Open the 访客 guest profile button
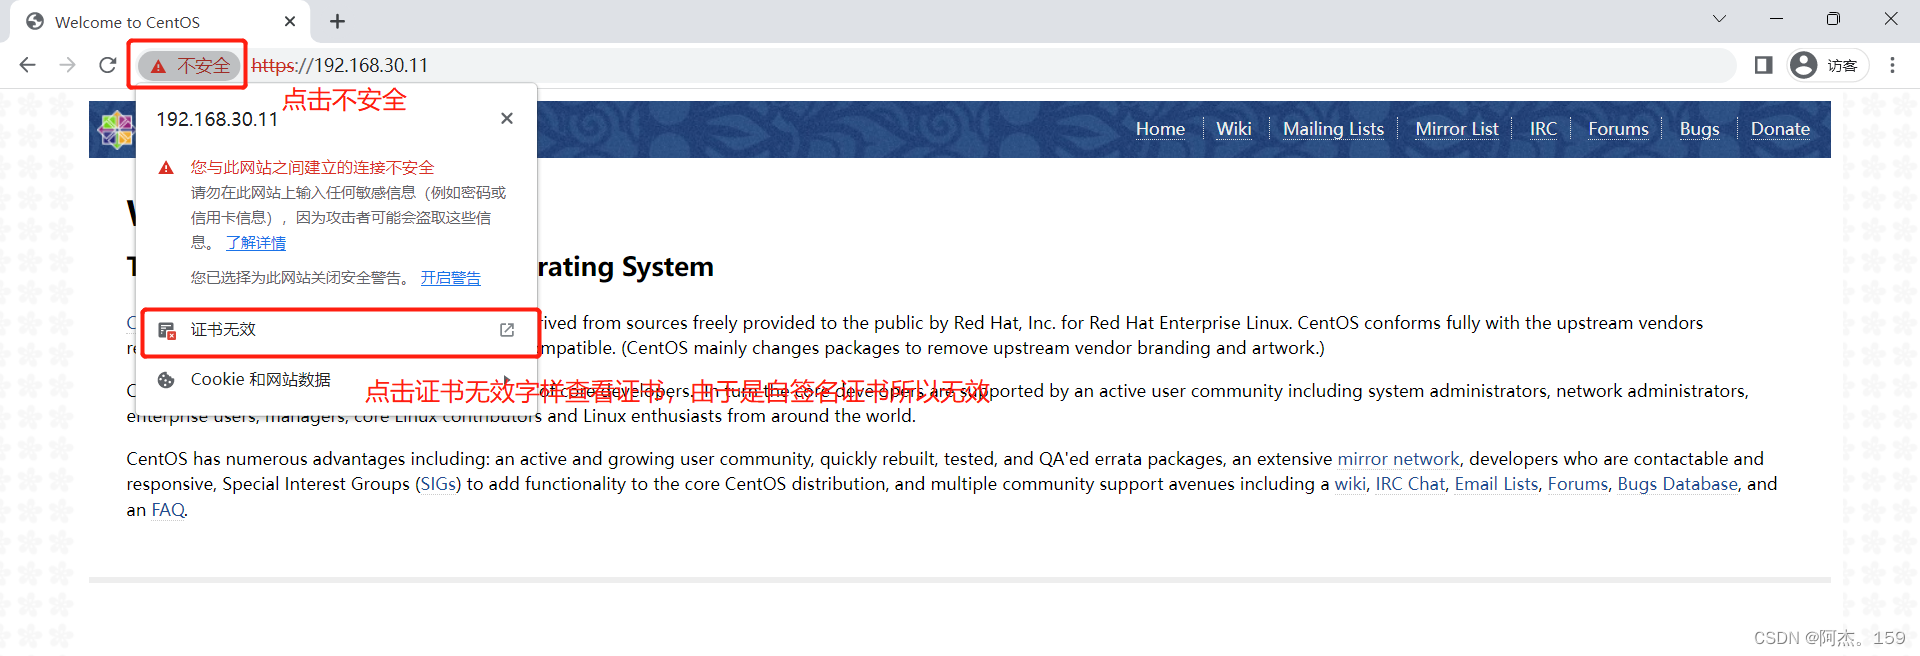The image size is (1920, 656). click(x=1827, y=65)
